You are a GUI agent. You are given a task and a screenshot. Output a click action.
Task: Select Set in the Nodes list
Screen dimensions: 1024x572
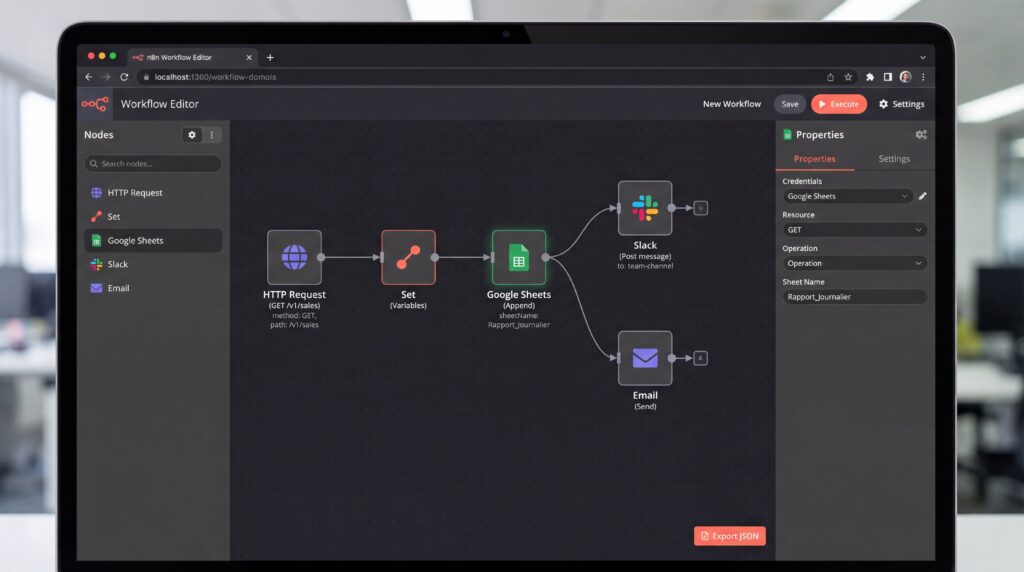(153, 216)
